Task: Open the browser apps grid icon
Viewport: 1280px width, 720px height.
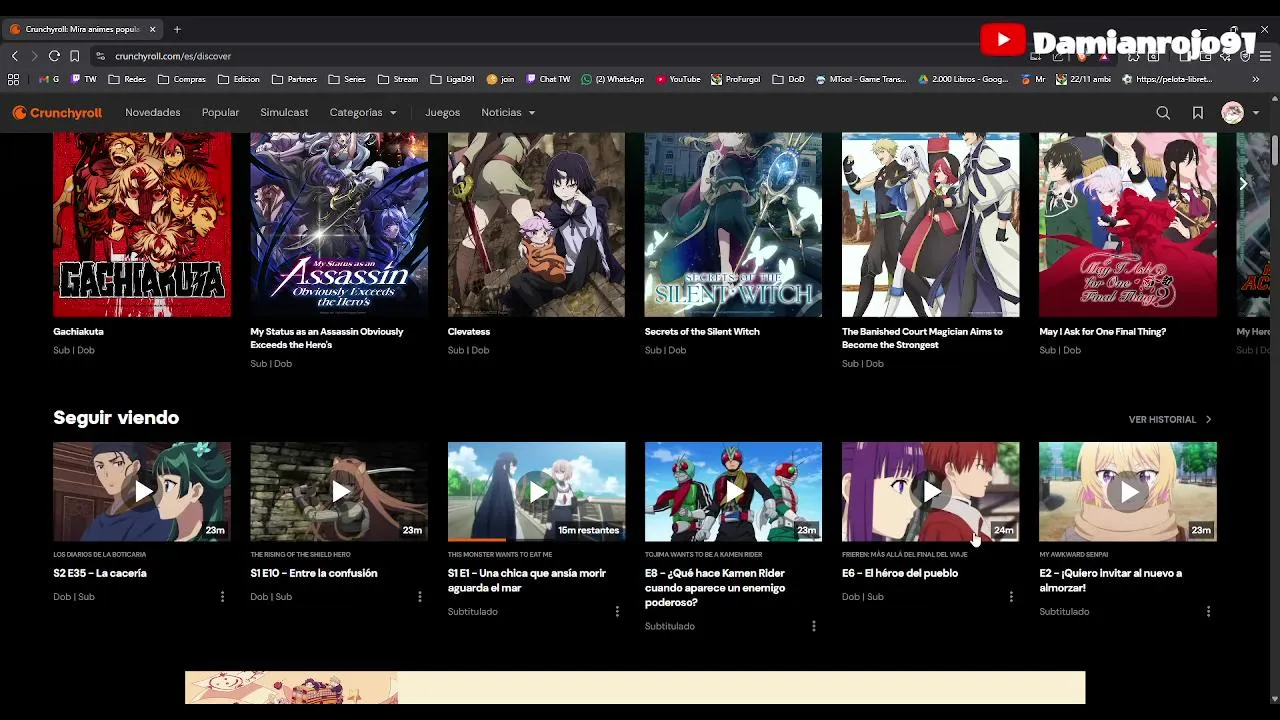Action: [13, 79]
